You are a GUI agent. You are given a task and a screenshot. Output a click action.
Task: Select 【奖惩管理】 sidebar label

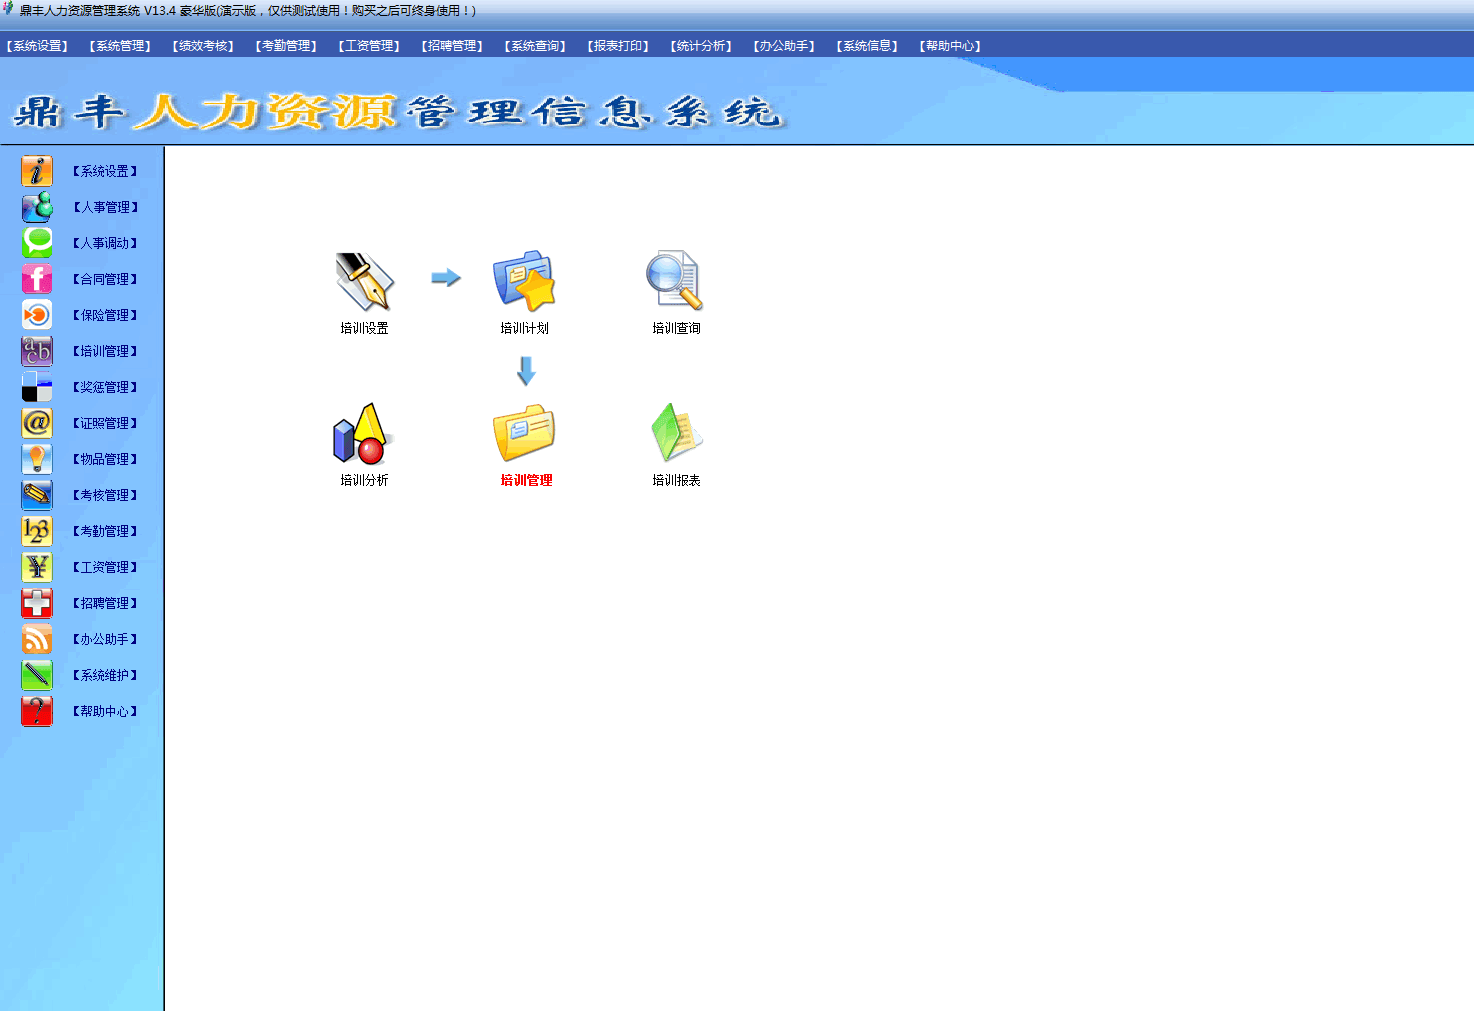point(105,387)
